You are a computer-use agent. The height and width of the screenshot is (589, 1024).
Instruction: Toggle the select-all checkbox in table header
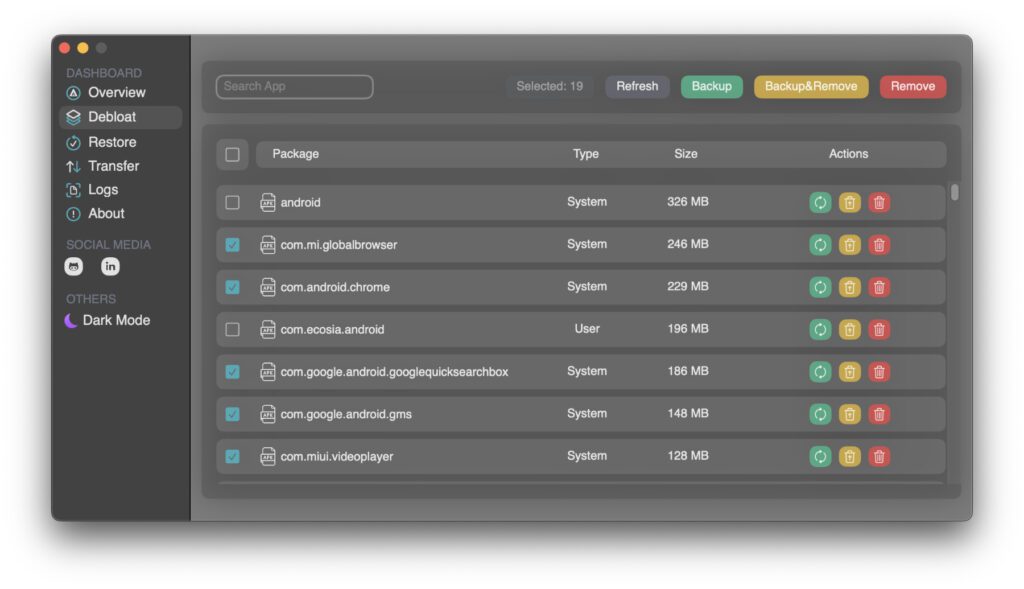(233, 154)
